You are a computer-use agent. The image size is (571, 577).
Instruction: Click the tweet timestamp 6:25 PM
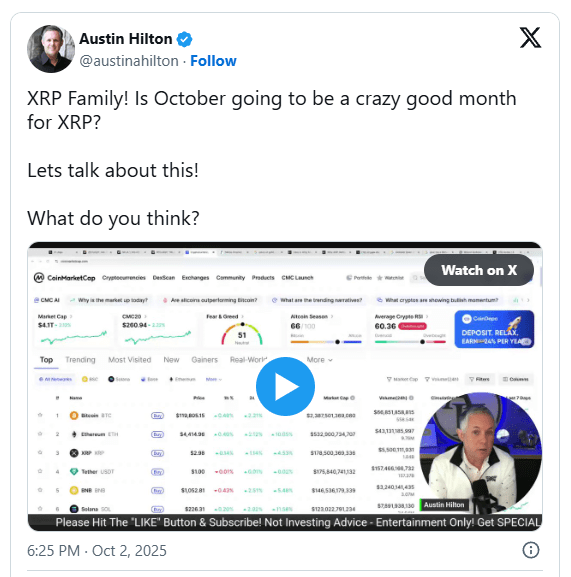tap(54, 551)
